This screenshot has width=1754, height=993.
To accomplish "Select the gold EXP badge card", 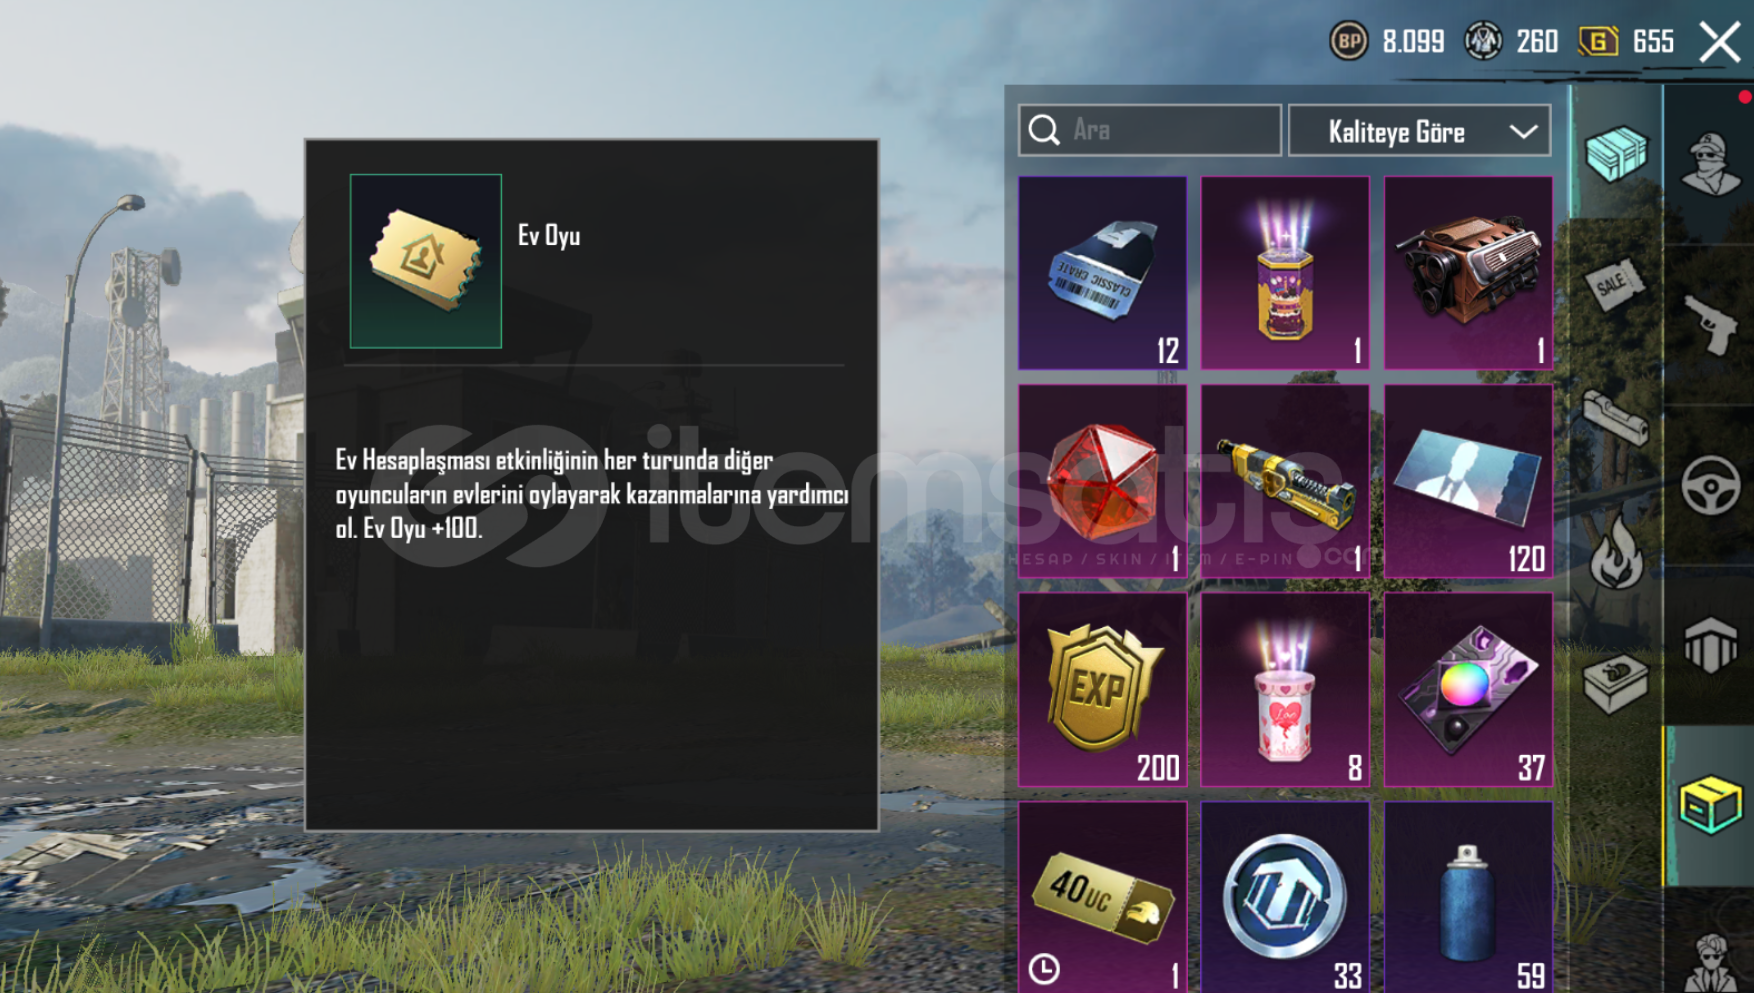I will coord(1102,689).
